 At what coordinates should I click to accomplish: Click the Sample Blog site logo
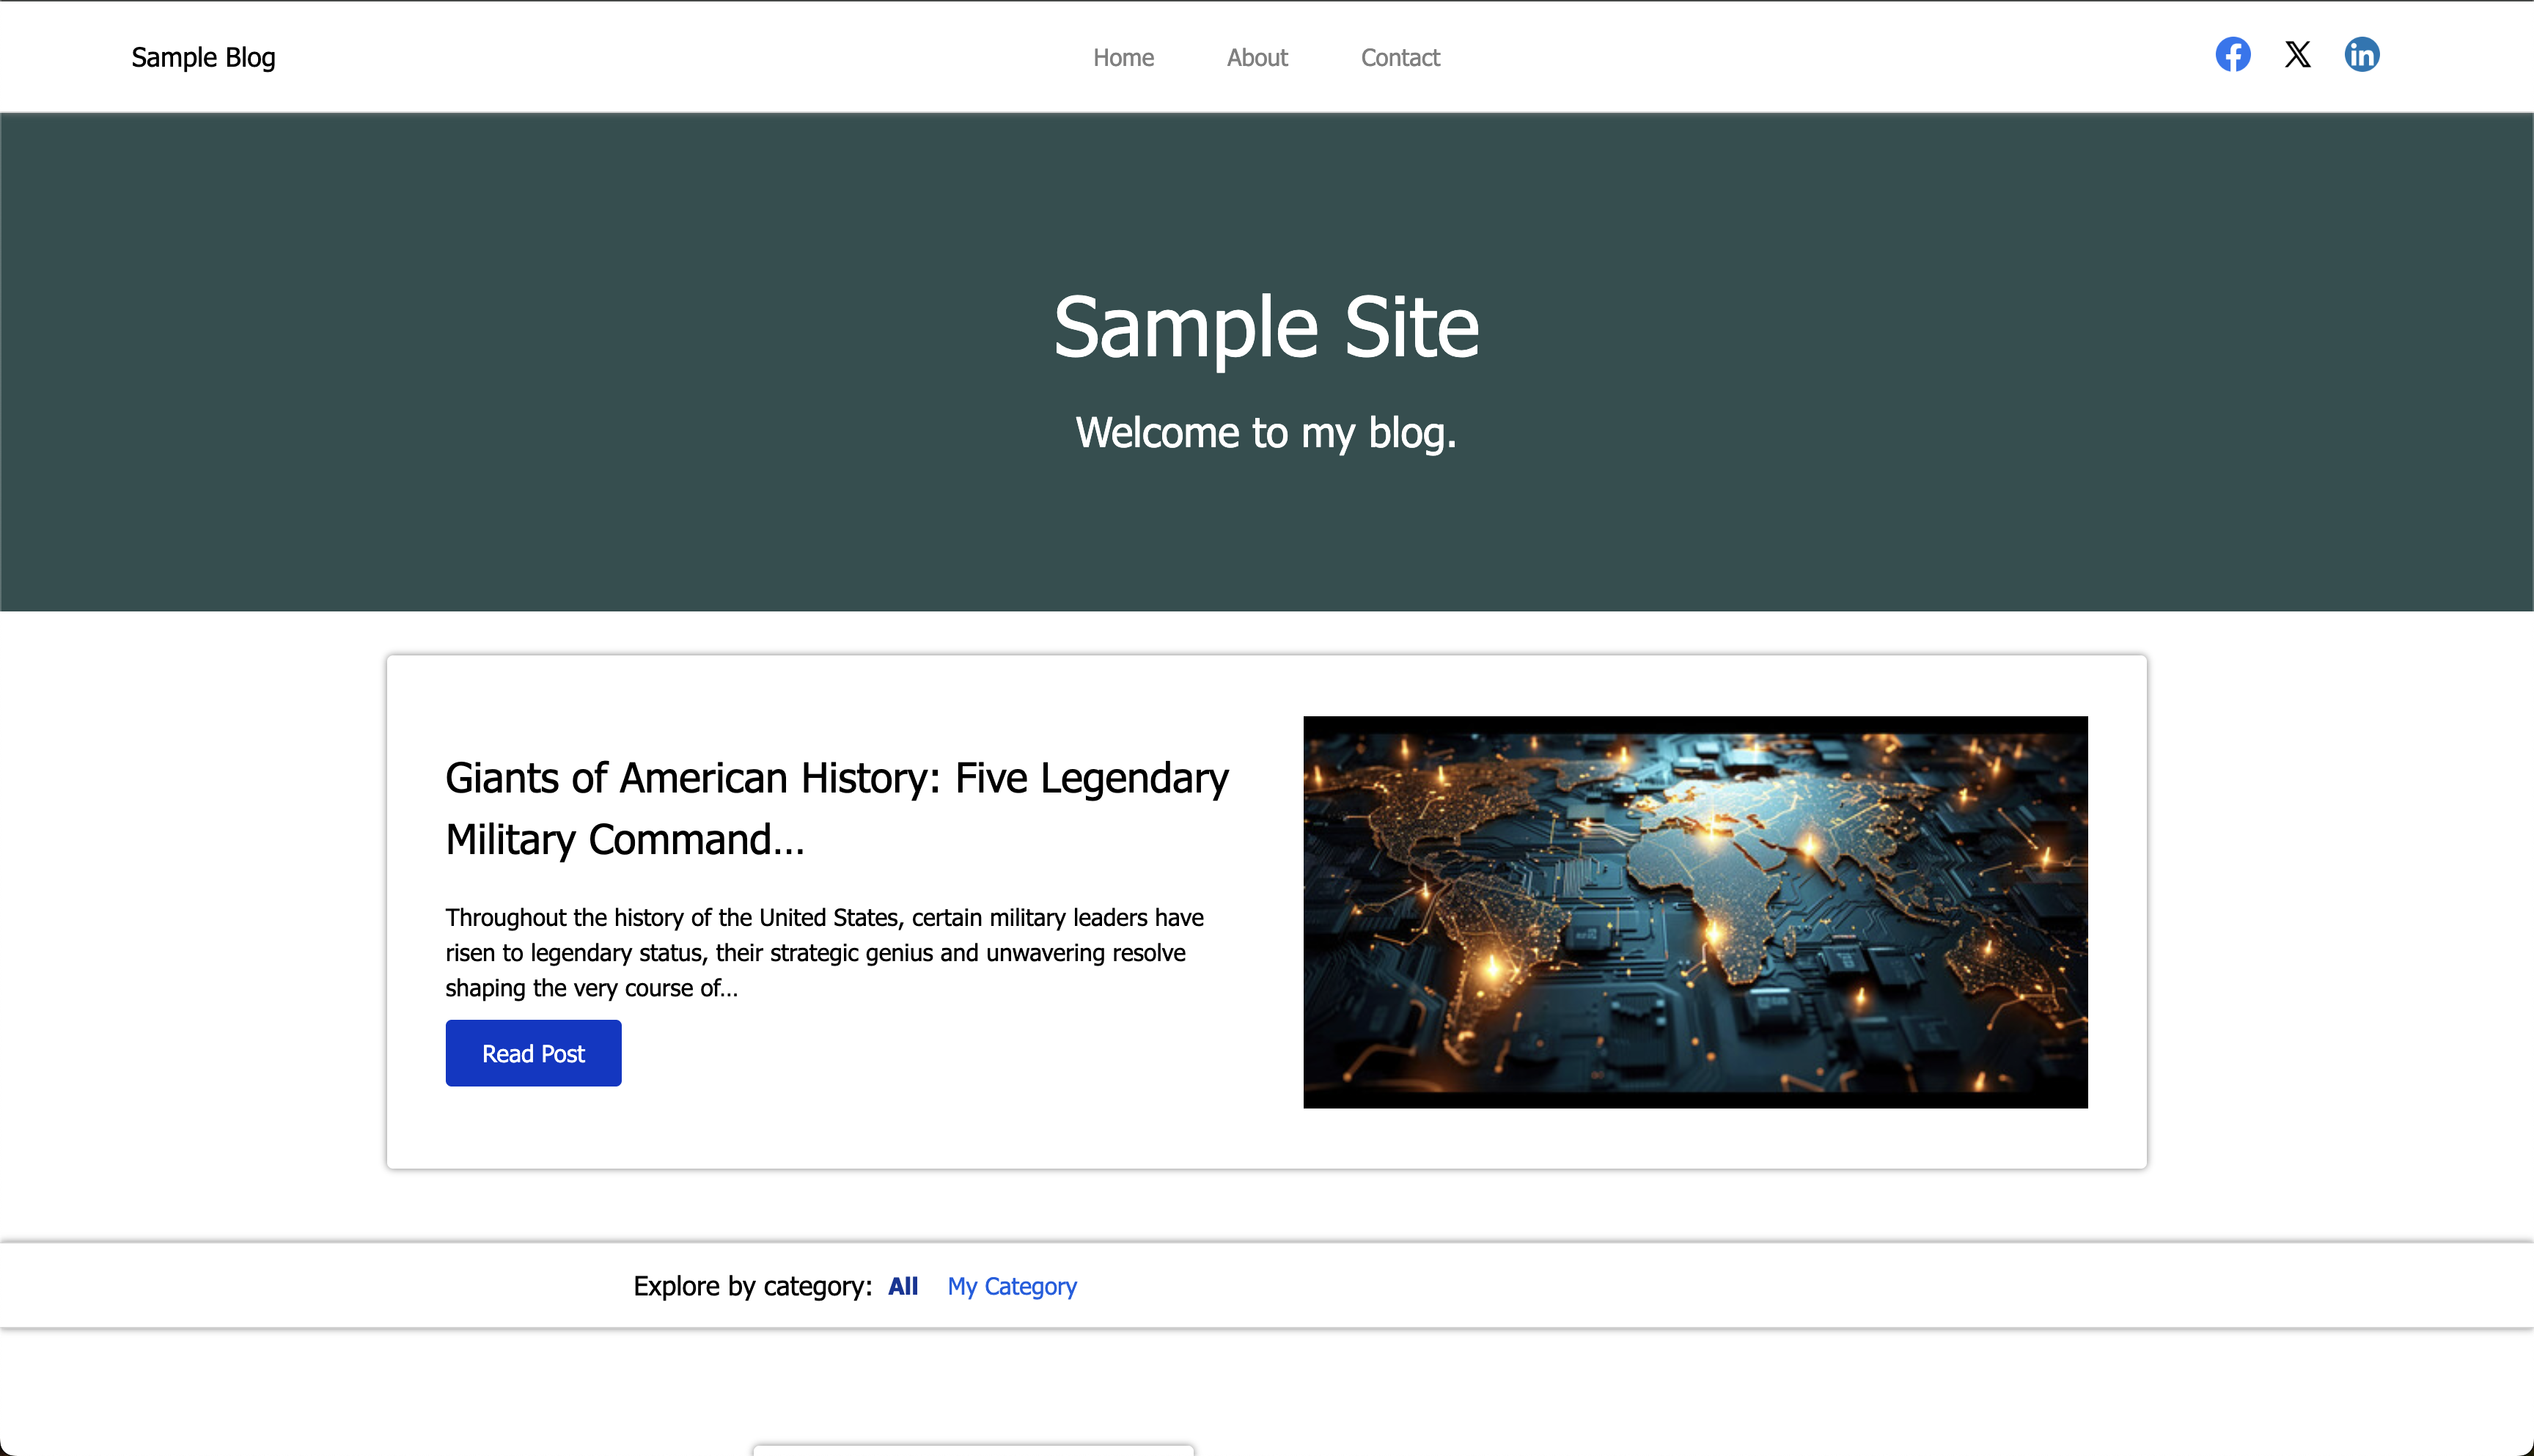203,58
